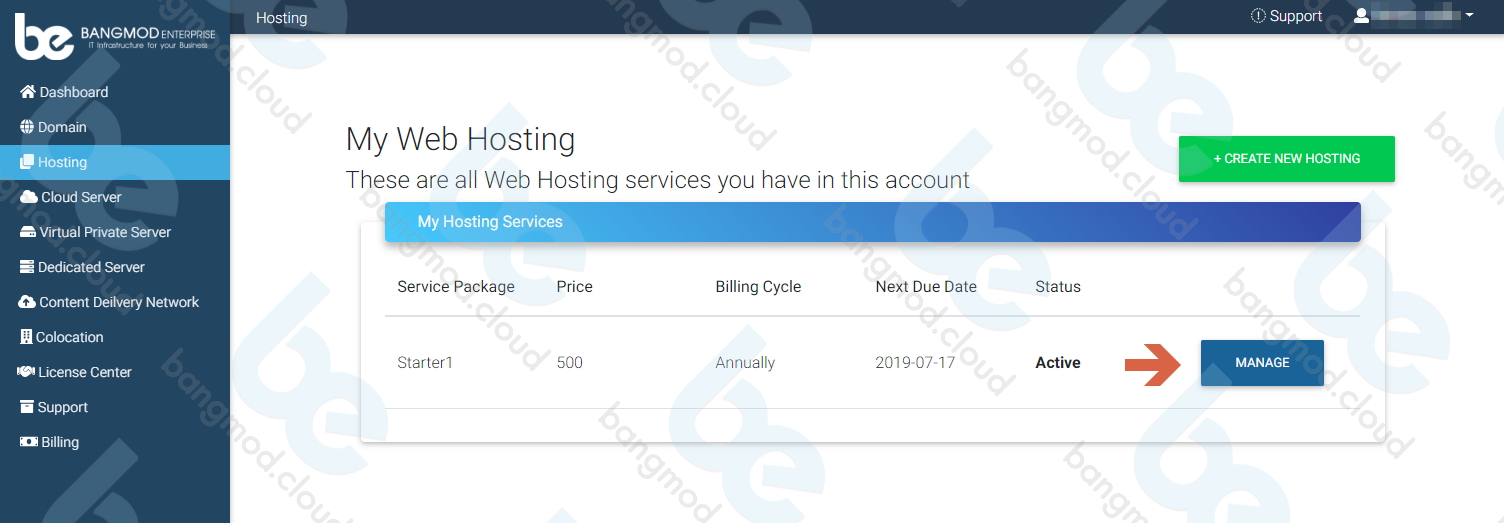Click the Hosting breadcrumb title in header
The image size is (1504, 523).
click(x=282, y=18)
